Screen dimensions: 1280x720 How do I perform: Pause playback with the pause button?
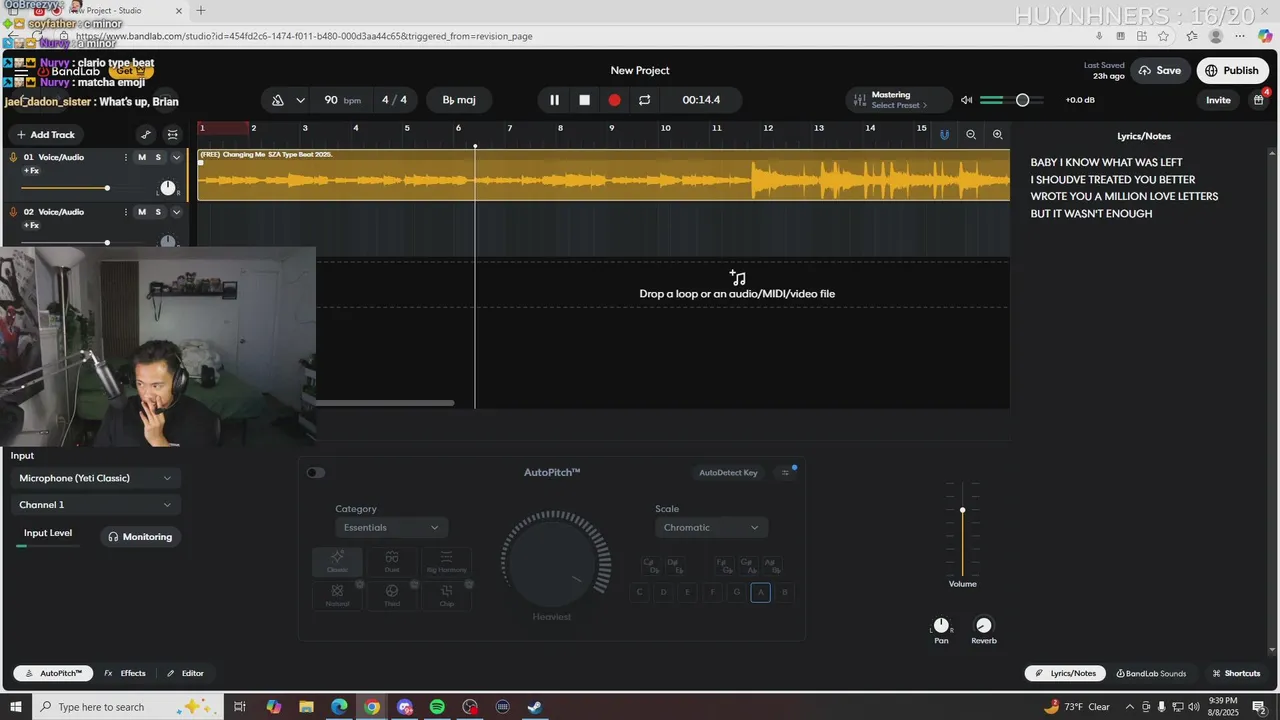click(554, 100)
